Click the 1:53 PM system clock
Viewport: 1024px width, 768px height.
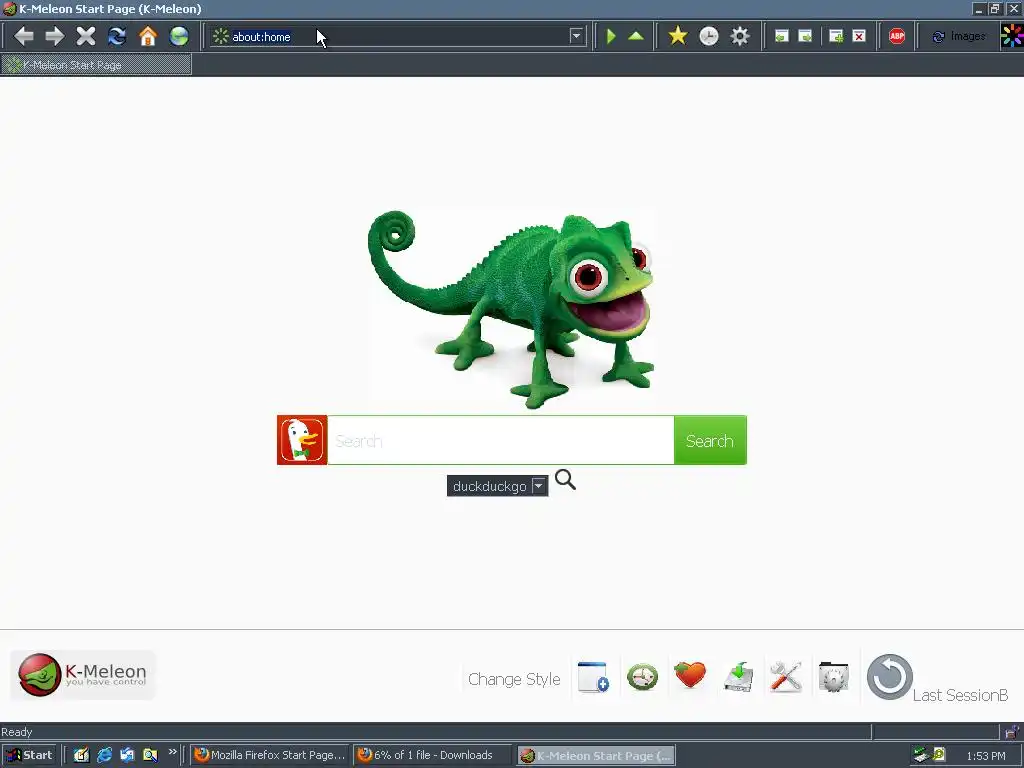coord(985,756)
